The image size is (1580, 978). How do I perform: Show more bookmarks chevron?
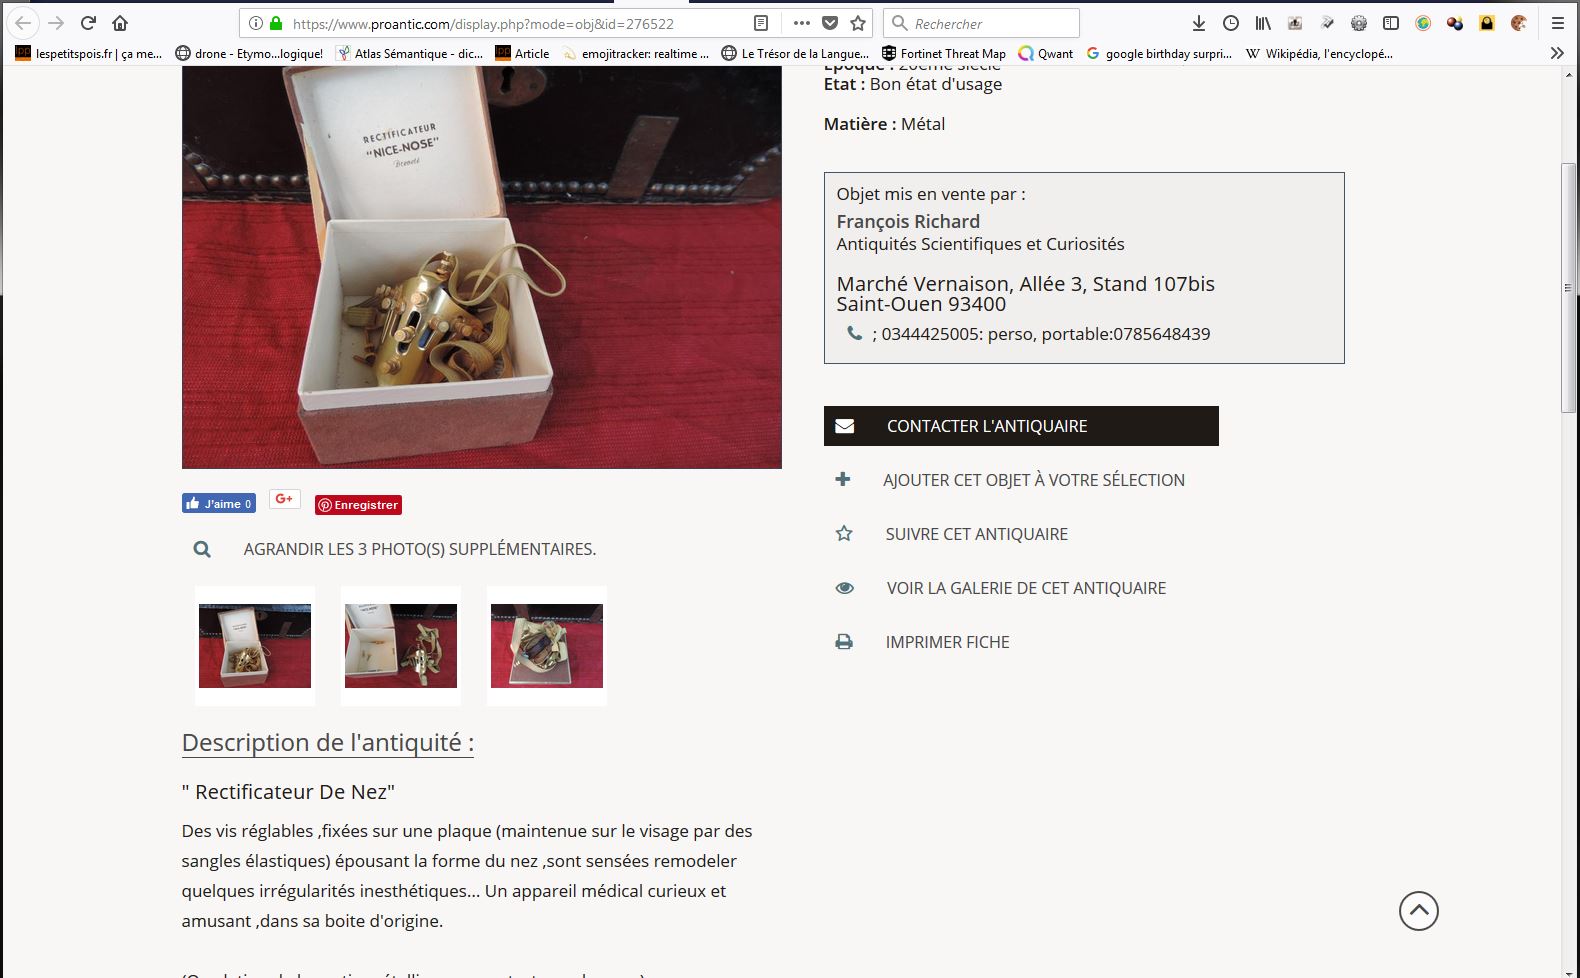pos(1557,53)
